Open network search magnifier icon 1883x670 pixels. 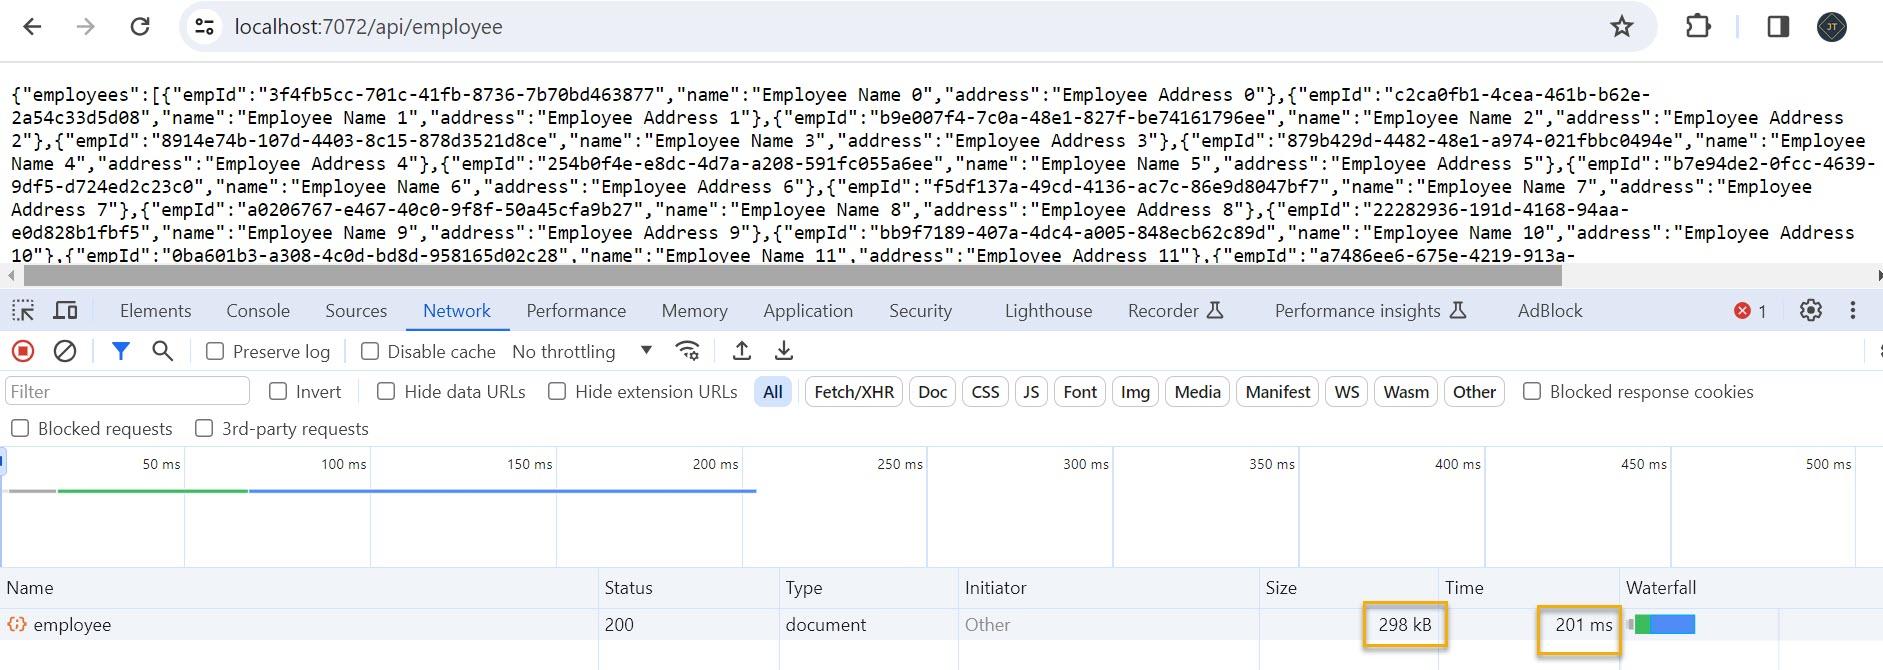(x=162, y=351)
